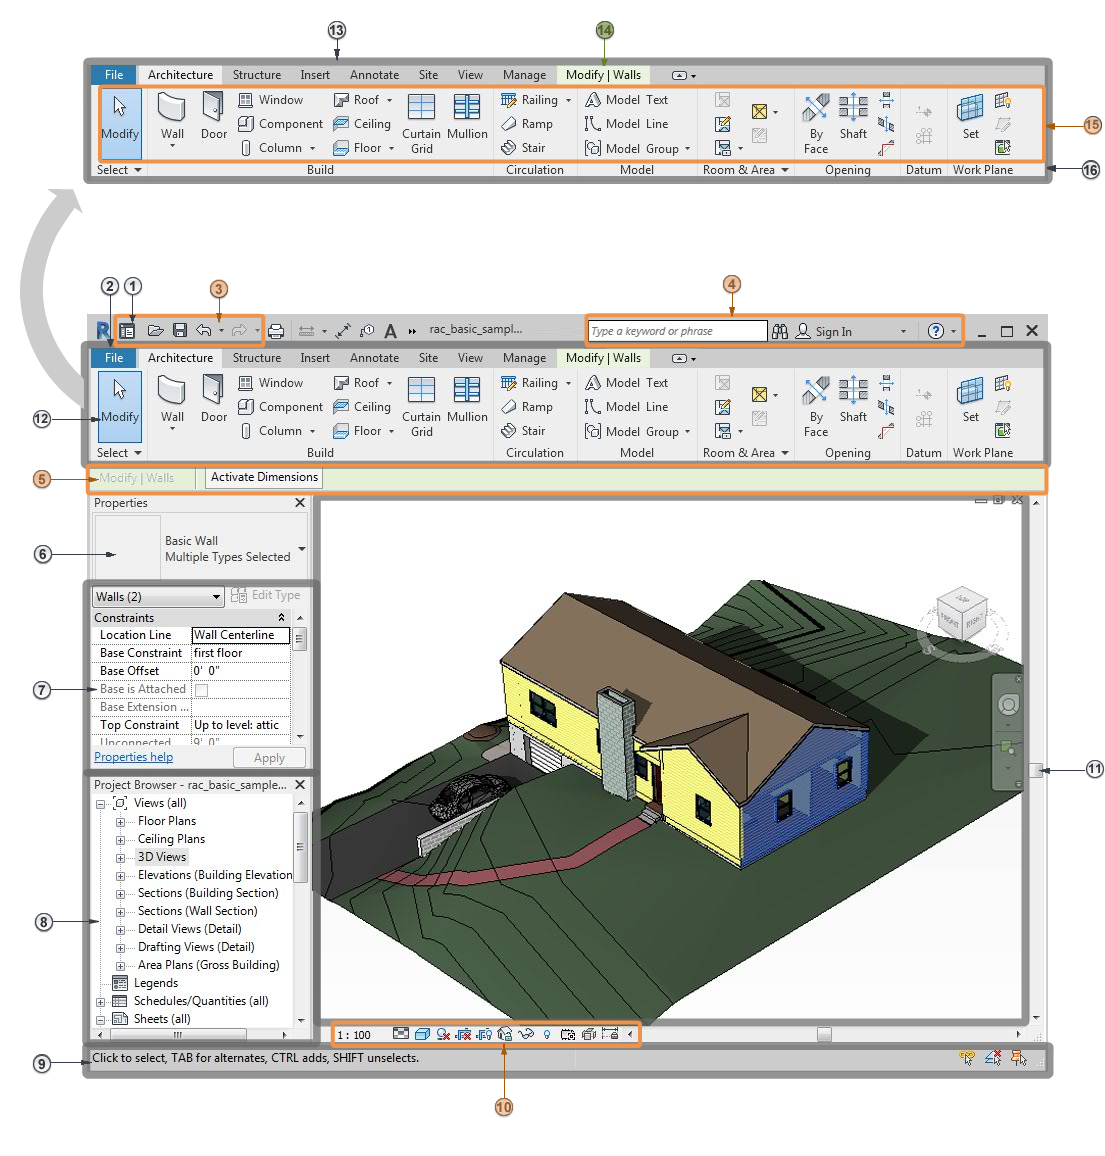Viewport: 1105px width, 1156px height.
Task: Select the Door tool in the main window ribbon
Action: pyautogui.click(x=214, y=399)
